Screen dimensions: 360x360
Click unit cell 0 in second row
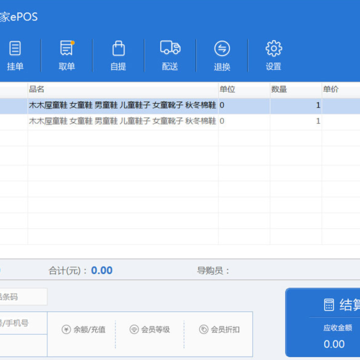coord(244,121)
